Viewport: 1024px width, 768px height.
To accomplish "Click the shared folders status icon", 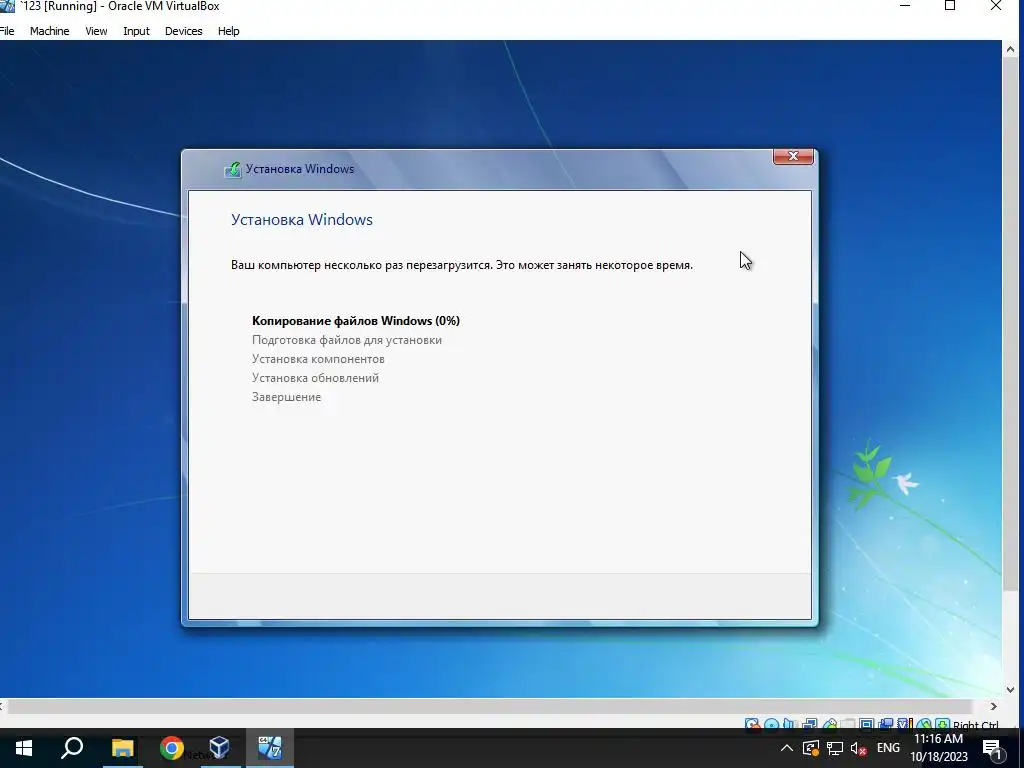I will (848, 724).
